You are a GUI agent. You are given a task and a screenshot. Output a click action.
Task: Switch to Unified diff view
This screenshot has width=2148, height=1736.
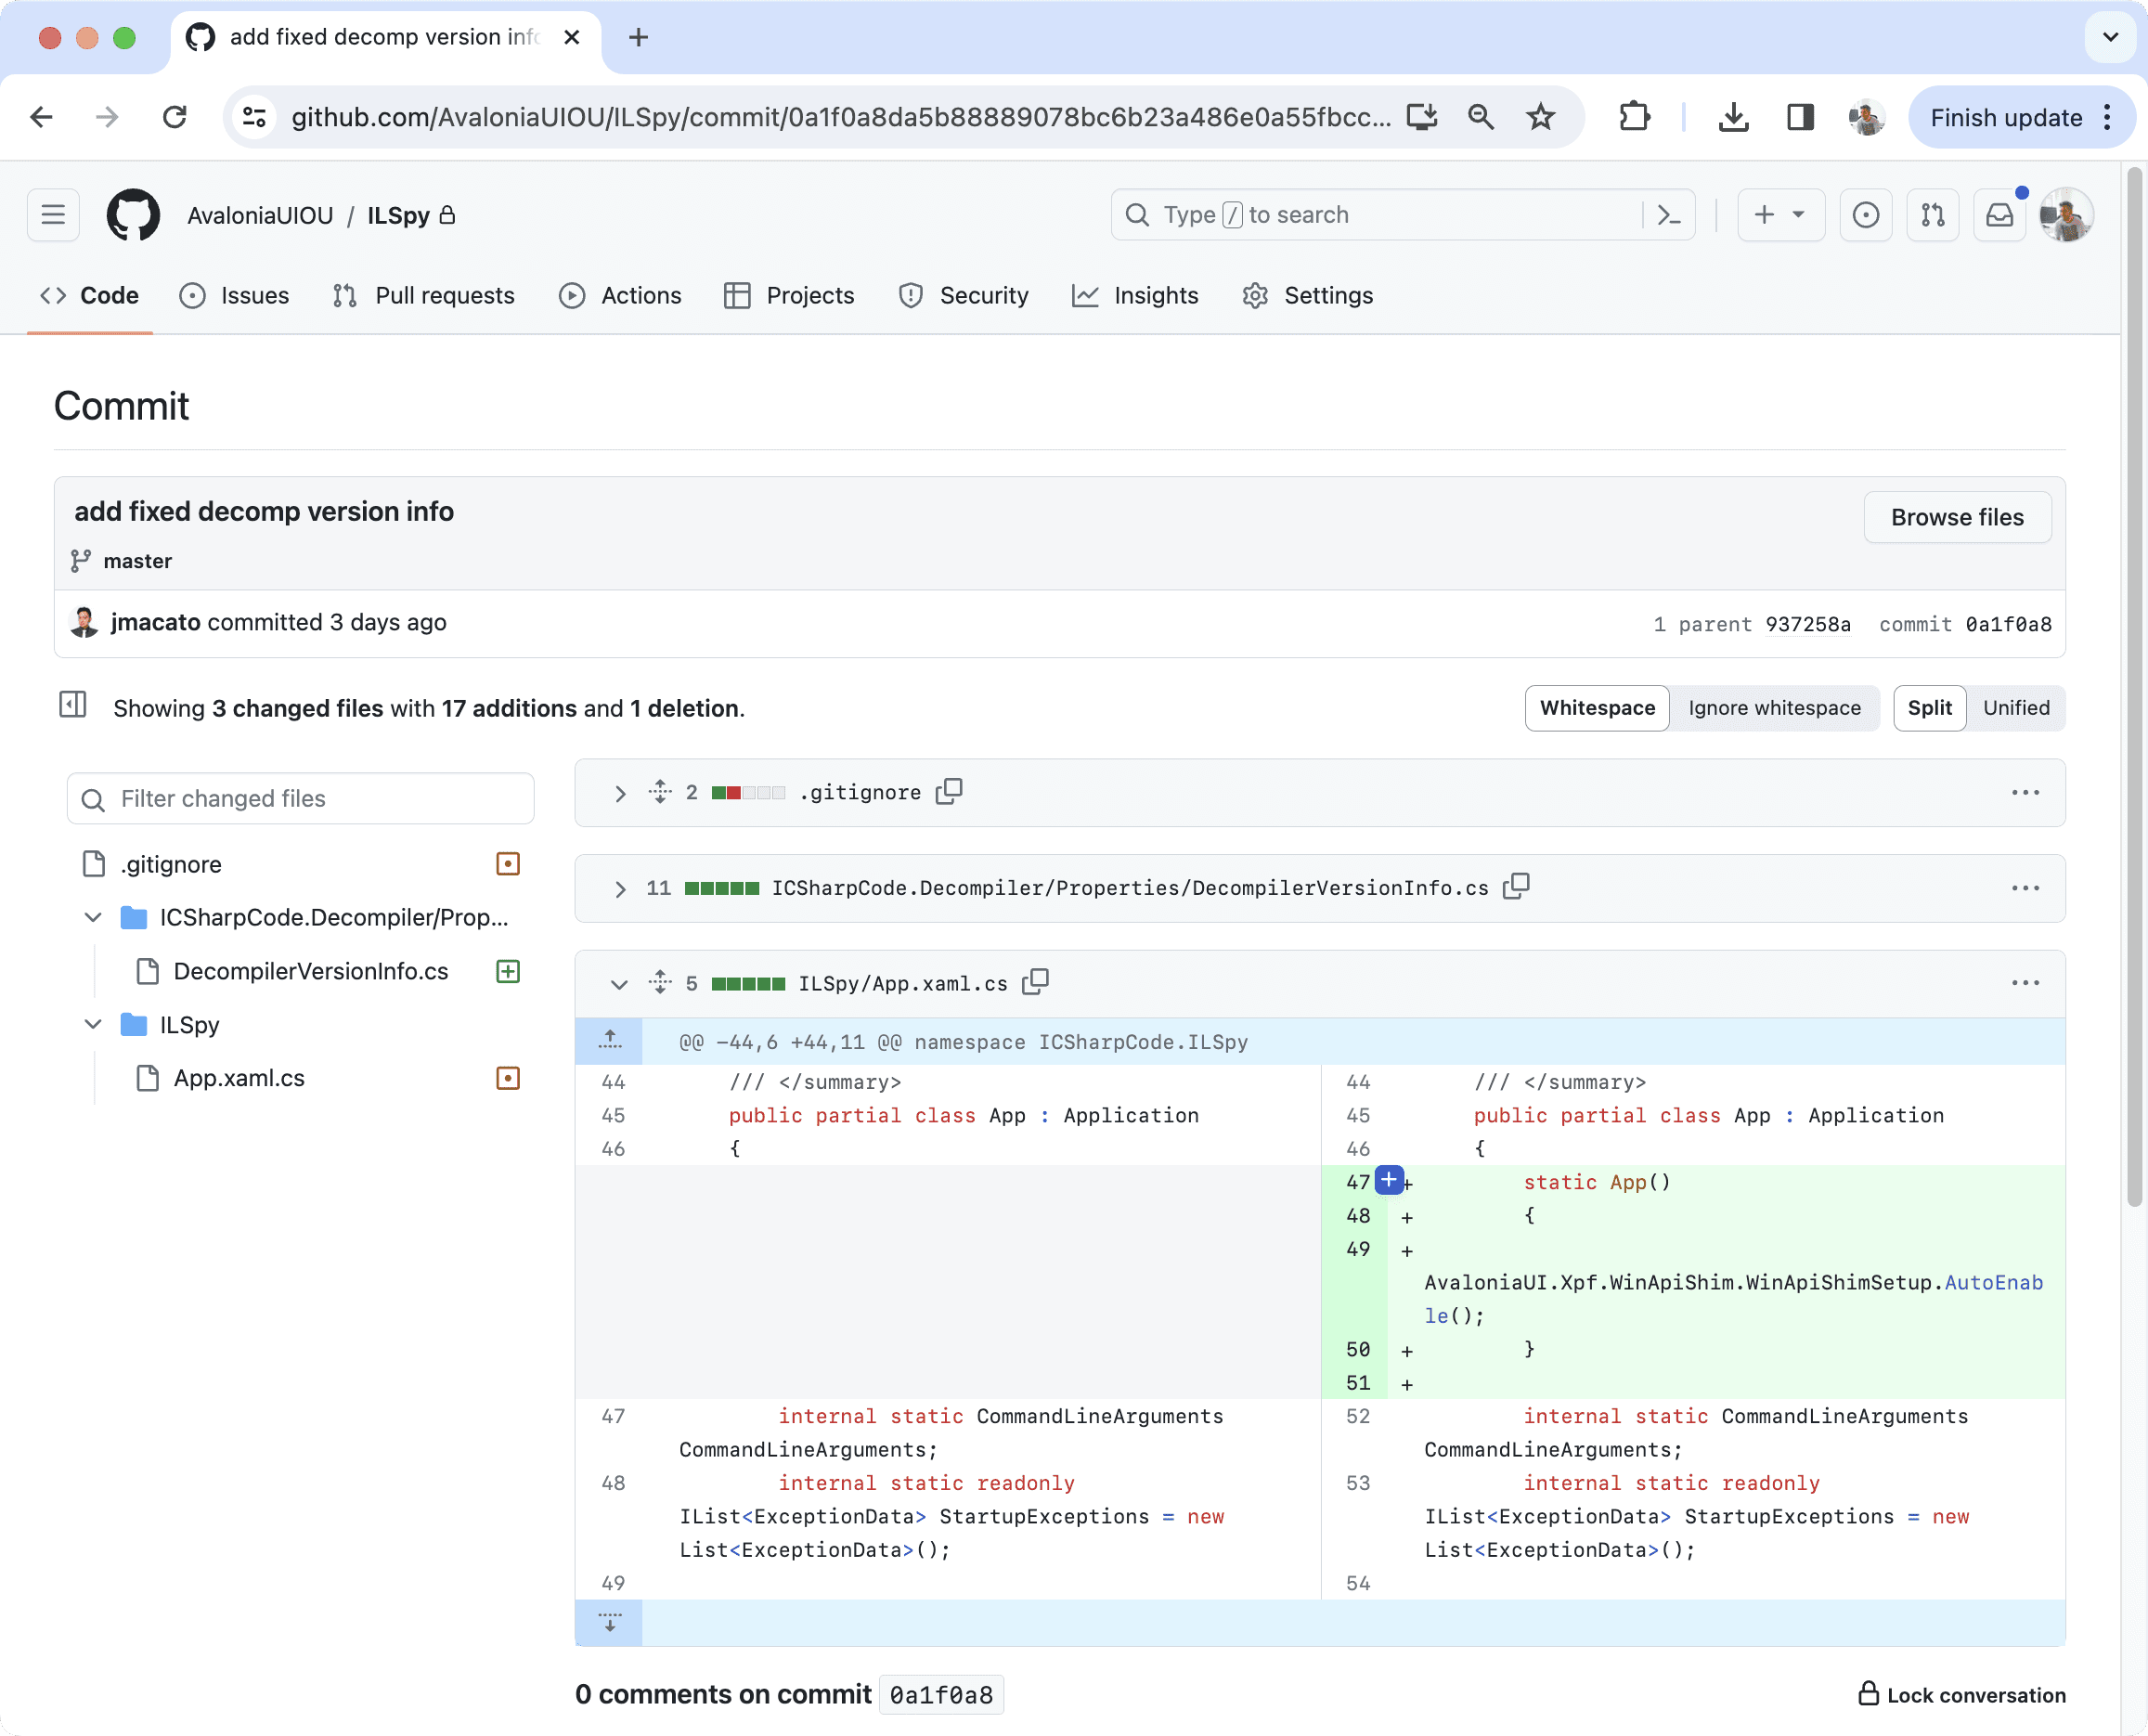coord(2016,708)
